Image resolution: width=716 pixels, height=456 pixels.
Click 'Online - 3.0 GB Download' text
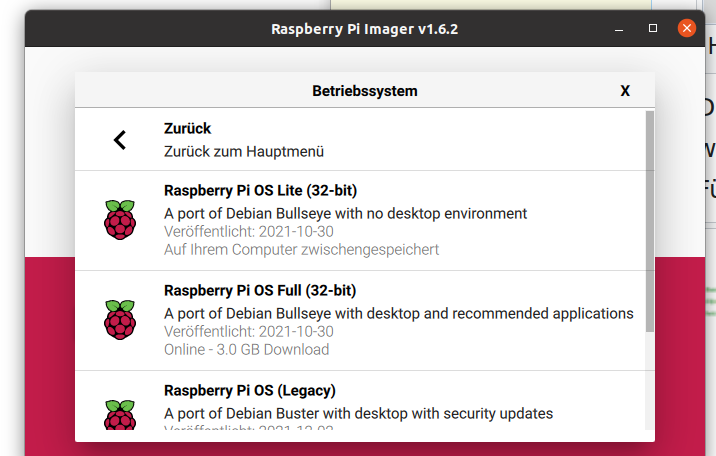click(246, 350)
